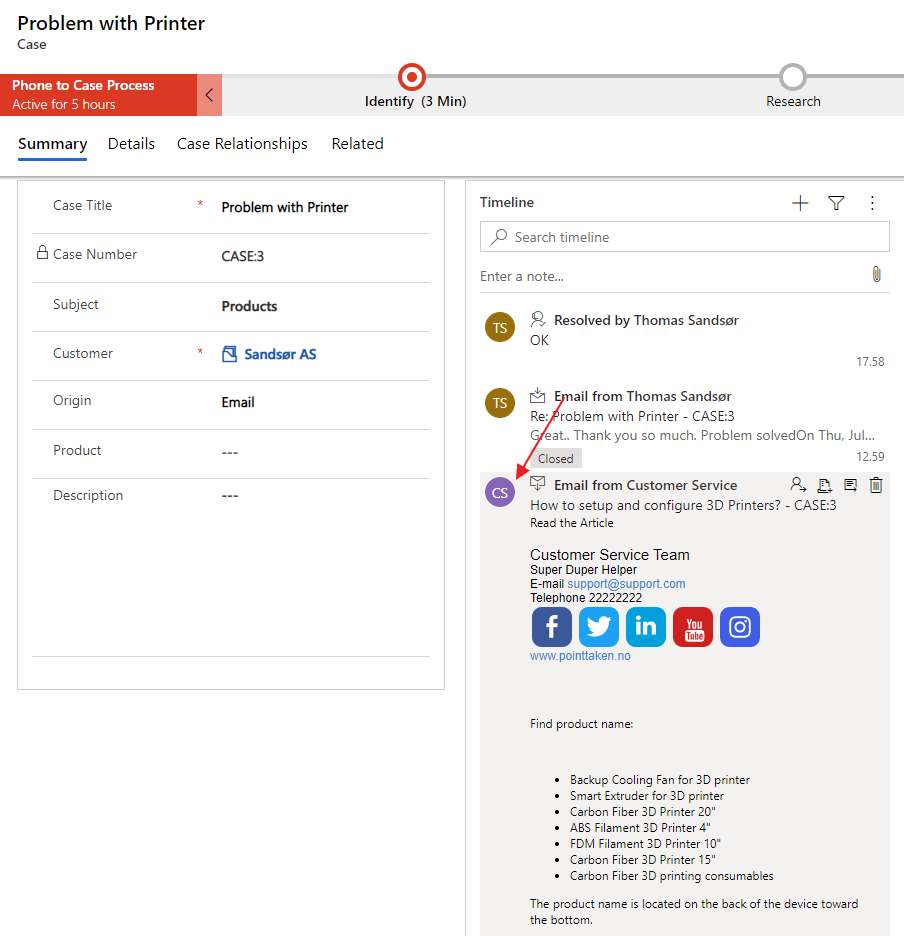Screen dimensions: 904x936
Task: Click the add timeline record plus icon
Action: [800, 203]
